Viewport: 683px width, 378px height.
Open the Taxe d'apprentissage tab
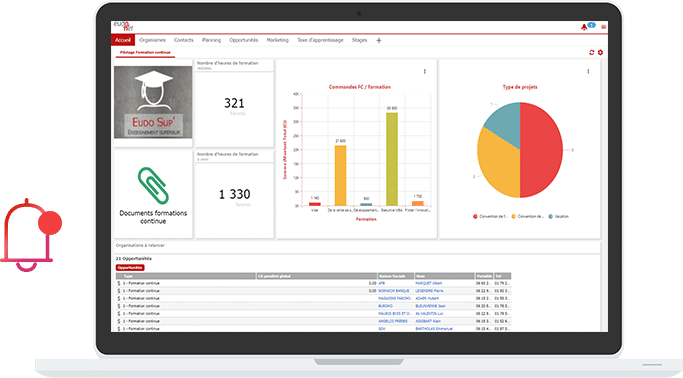coord(320,40)
